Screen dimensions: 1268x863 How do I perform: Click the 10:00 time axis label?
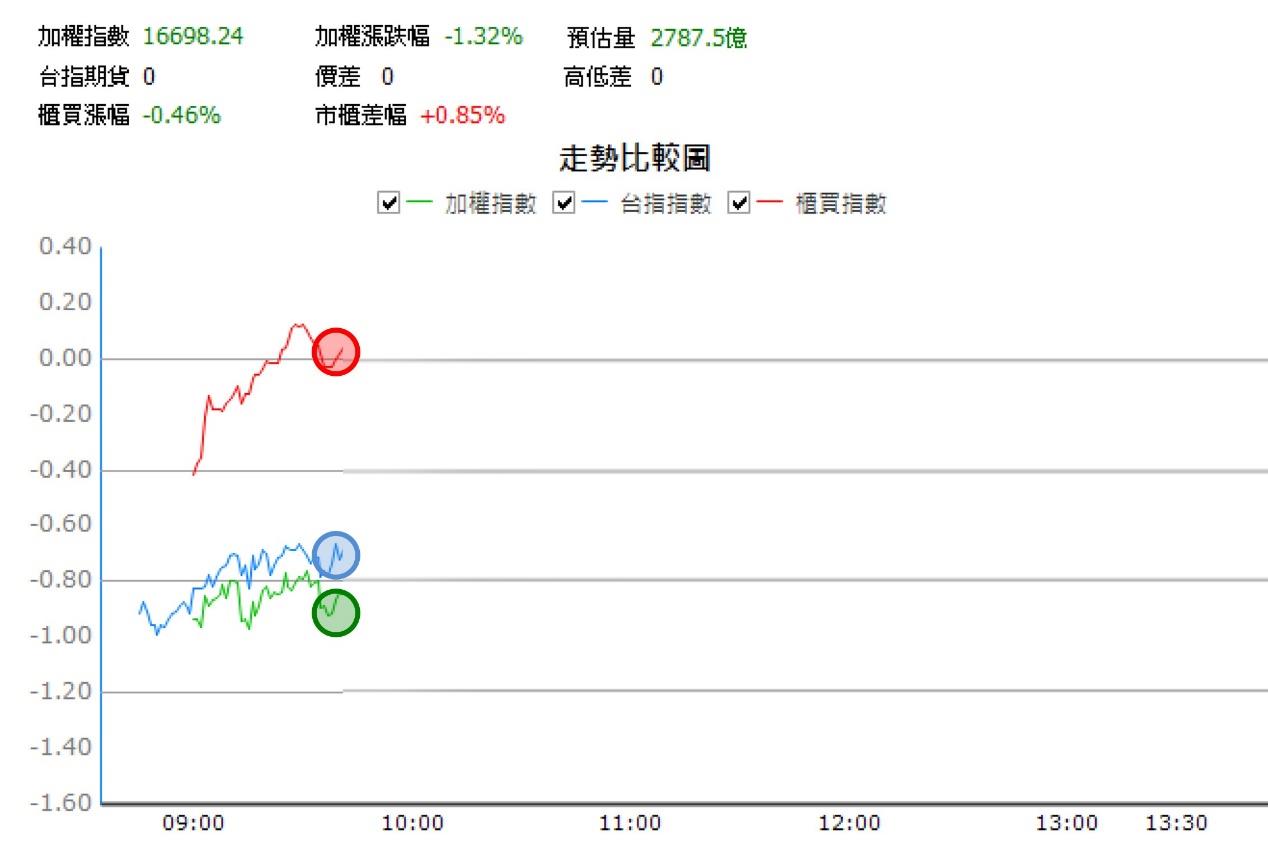413,824
